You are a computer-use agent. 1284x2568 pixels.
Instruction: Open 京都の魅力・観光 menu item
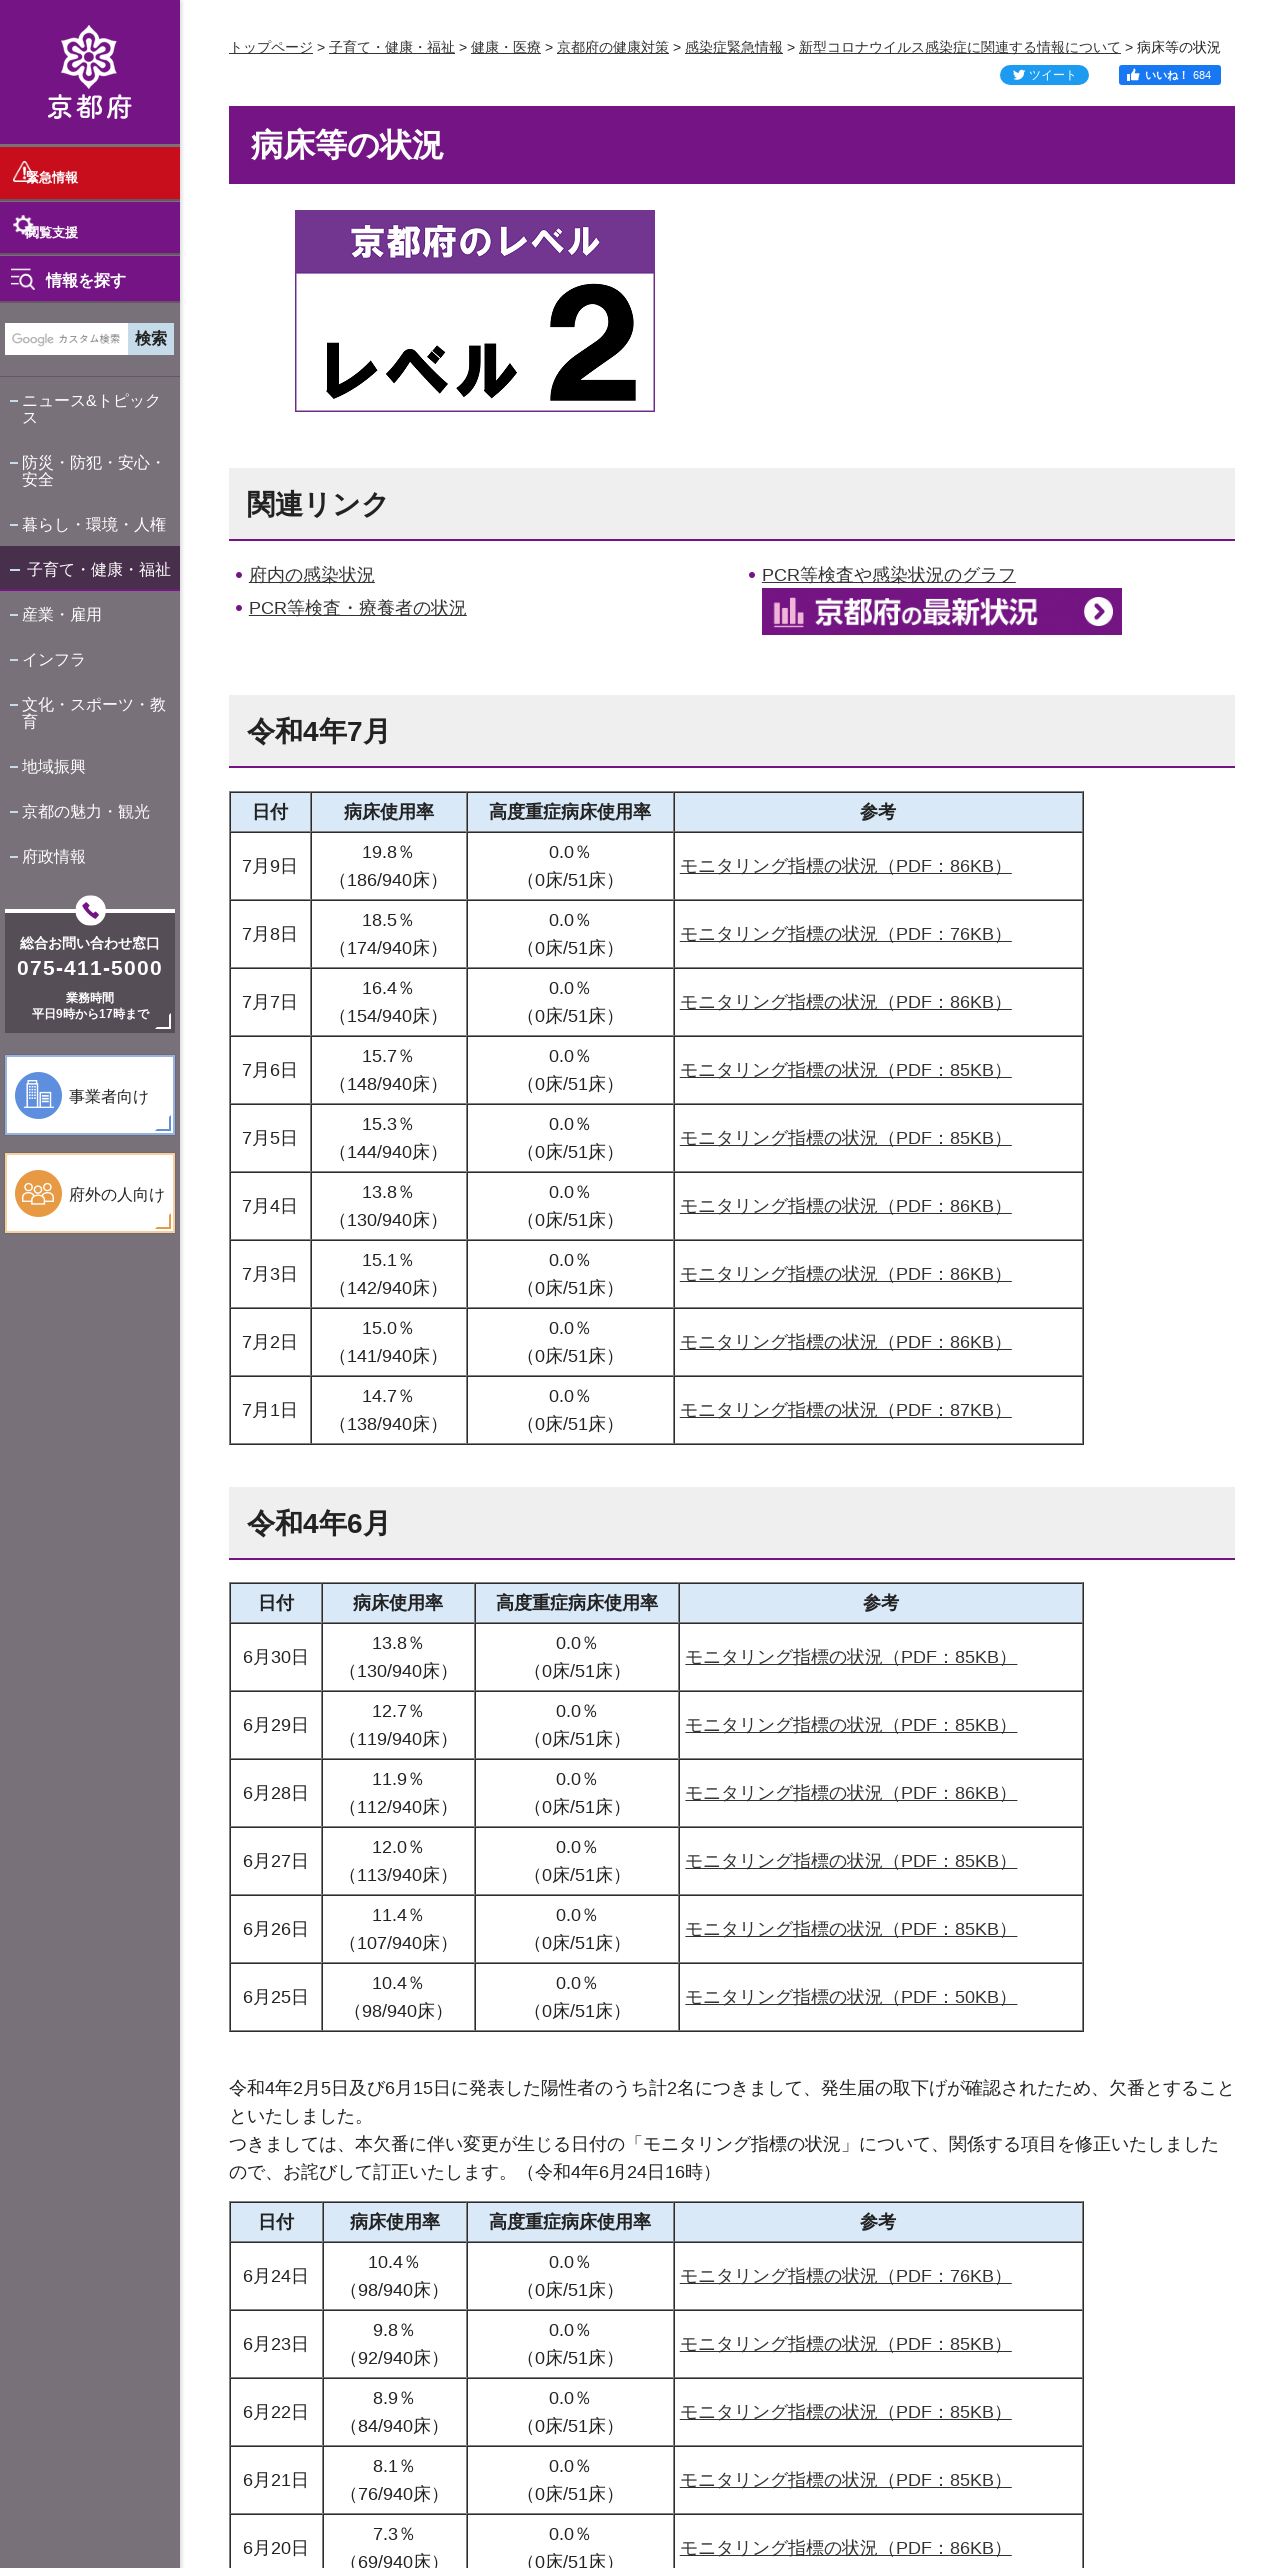[x=90, y=811]
